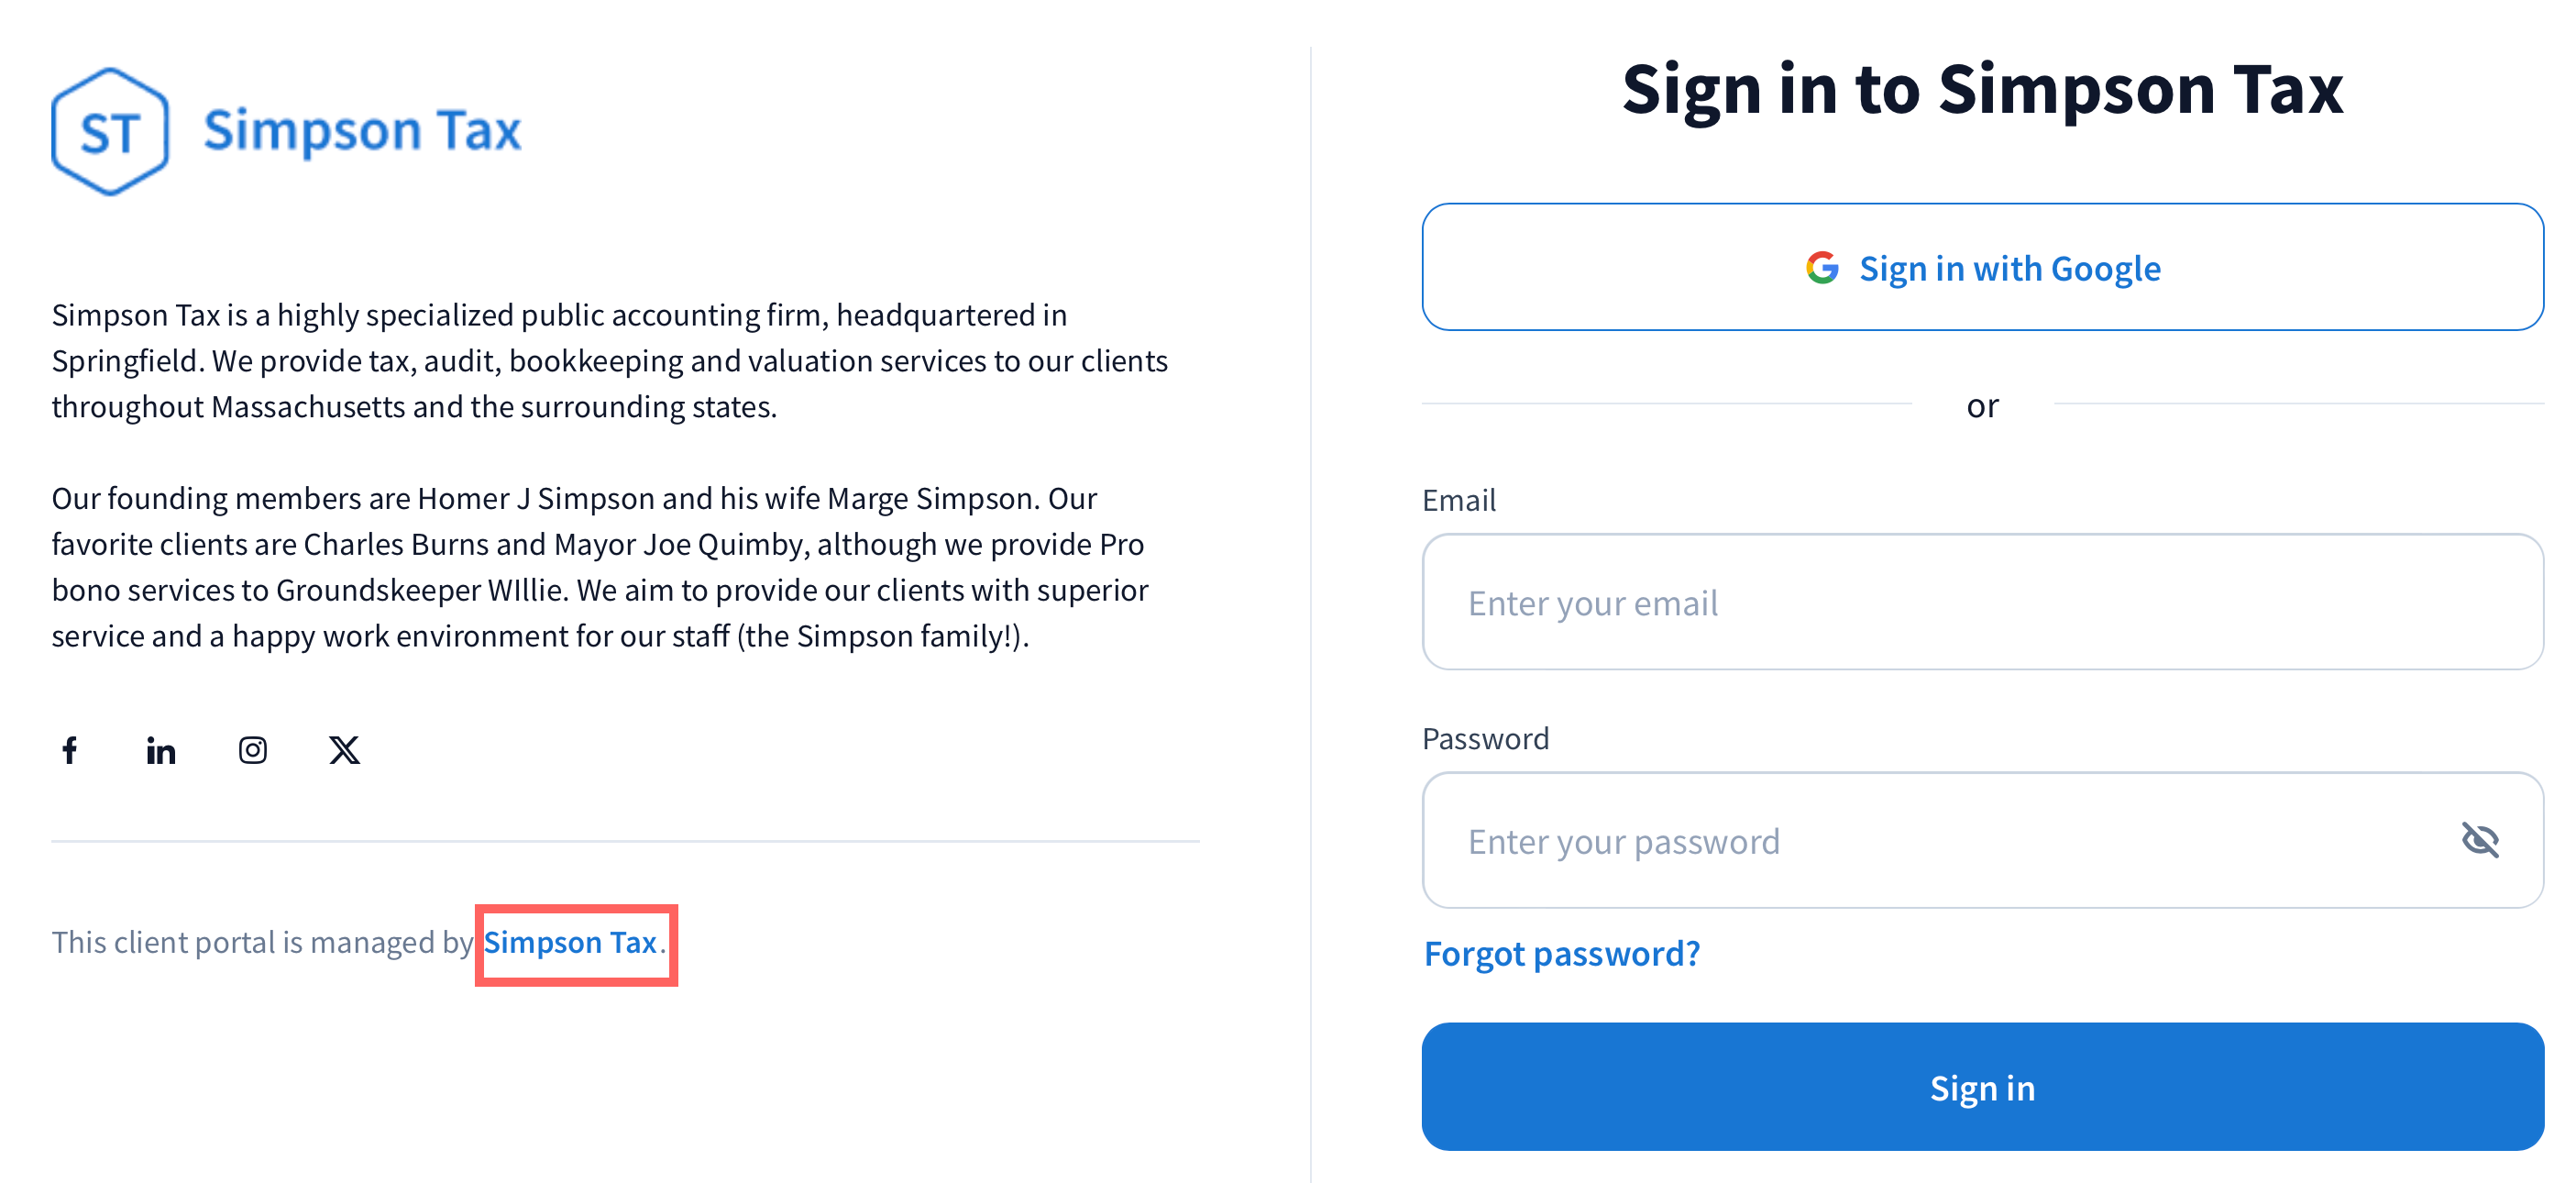Screen dimensions: 2576x1183
Task: Toggle password visibility eye icon
Action: (2479, 840)
